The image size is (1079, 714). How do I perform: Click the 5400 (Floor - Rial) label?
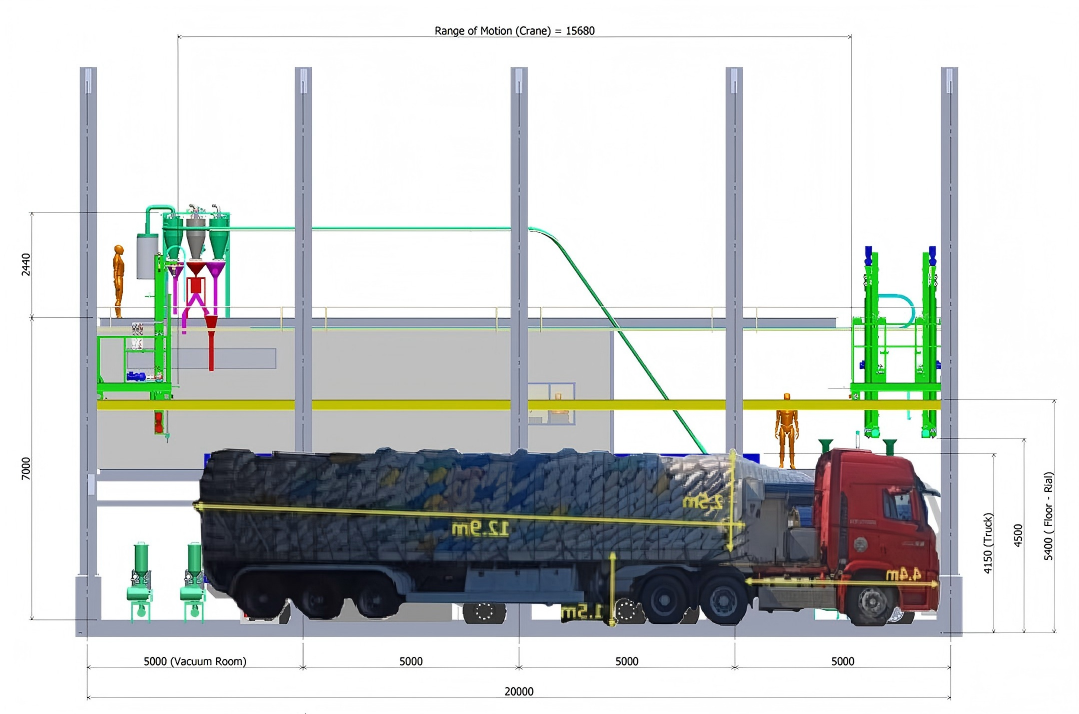tap(1047, 515)
